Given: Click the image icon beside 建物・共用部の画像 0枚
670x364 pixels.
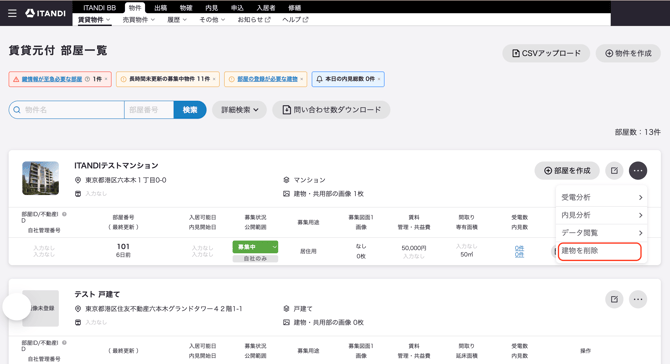Looking at the screenshot, I should pos(286,323).
